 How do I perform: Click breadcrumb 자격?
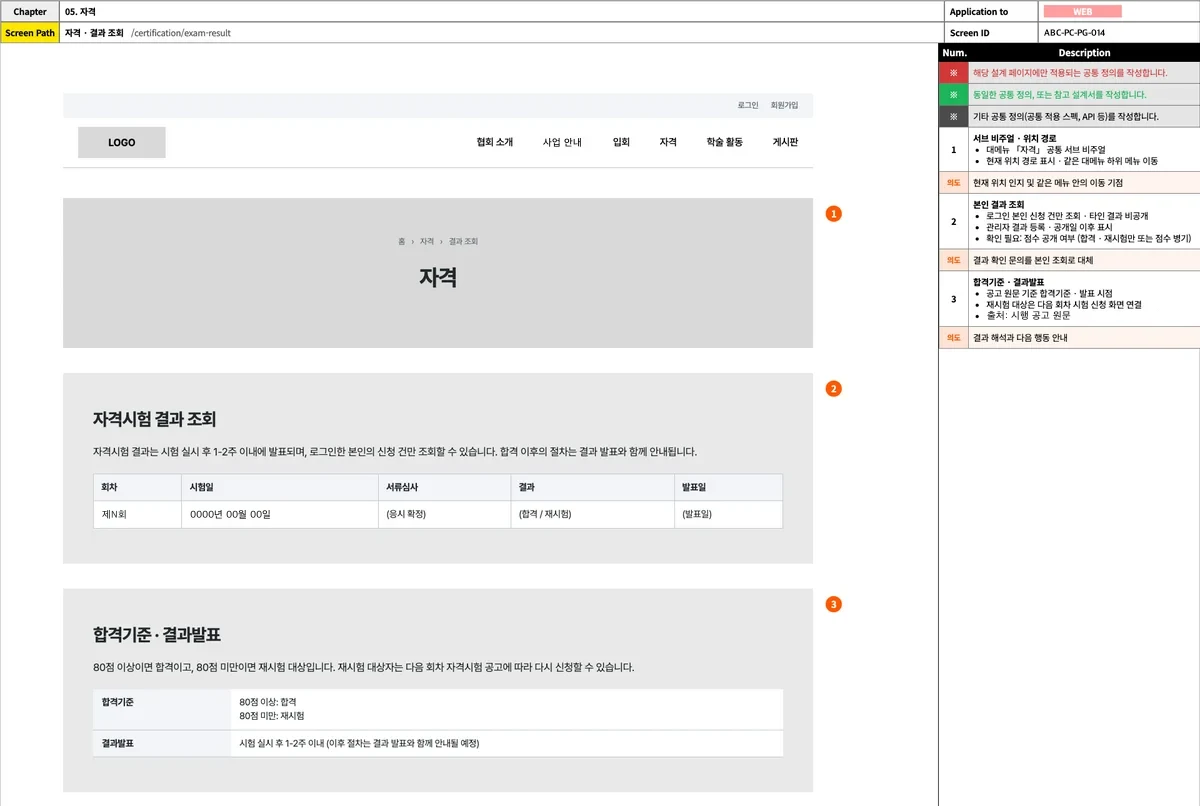pos(427,242)
